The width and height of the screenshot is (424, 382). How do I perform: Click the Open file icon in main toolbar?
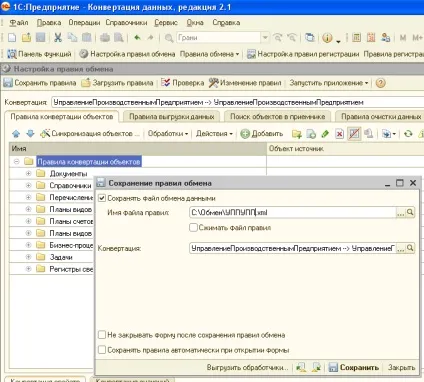(x=26, y=38)
